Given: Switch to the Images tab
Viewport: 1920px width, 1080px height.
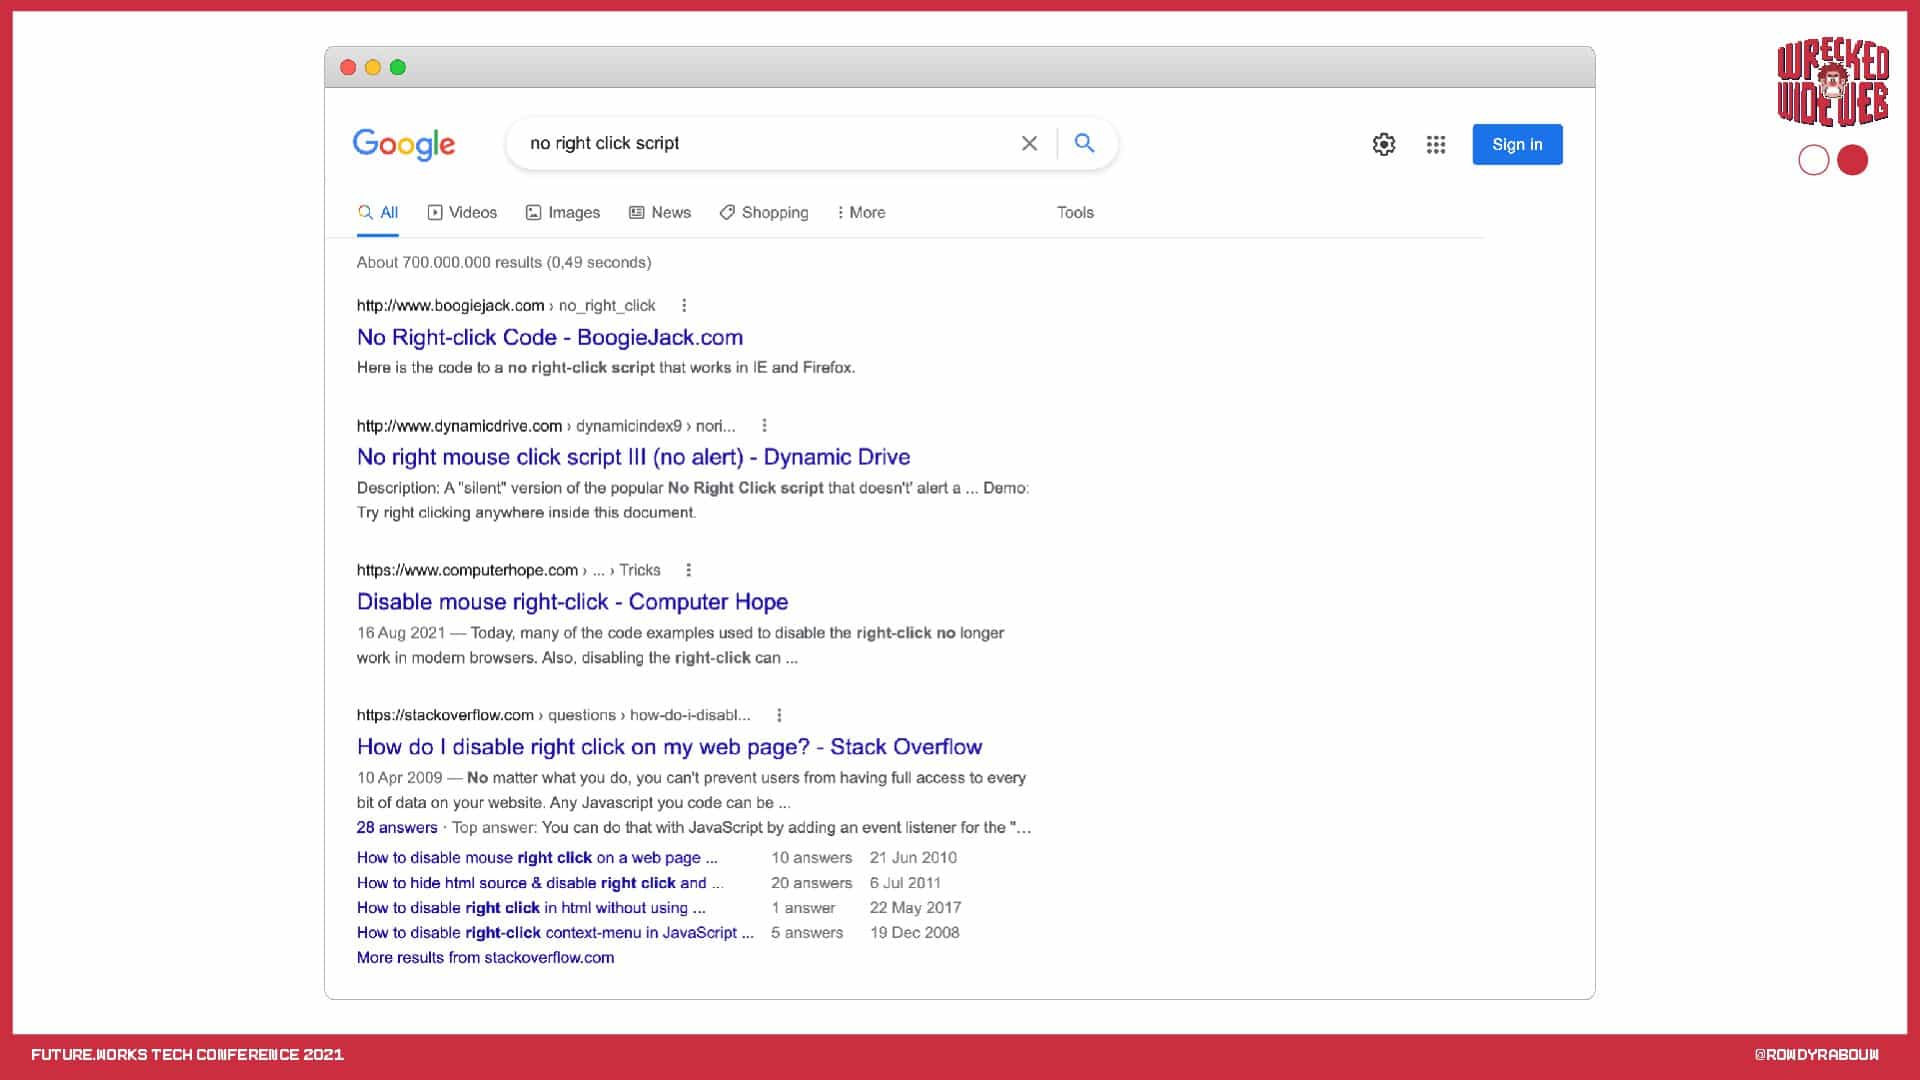Looking at the screenshot, I should point(563,212).
